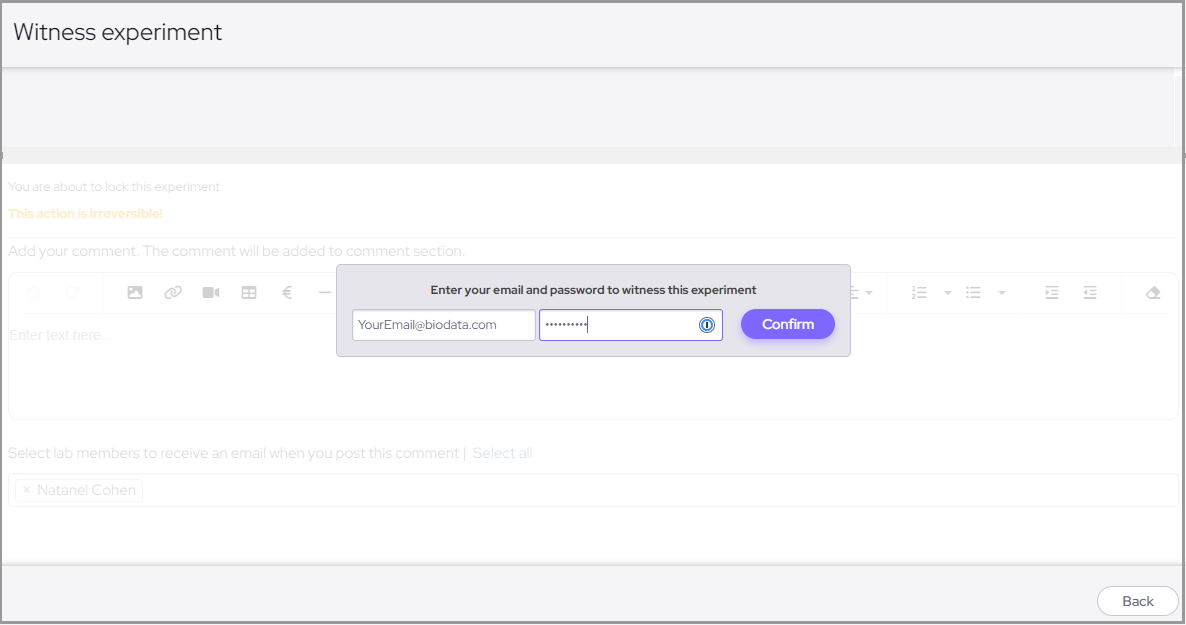Click the decrease indent icon
Image resolution: width=1186 pixels, height=625 pixels.
(1090, 293)
